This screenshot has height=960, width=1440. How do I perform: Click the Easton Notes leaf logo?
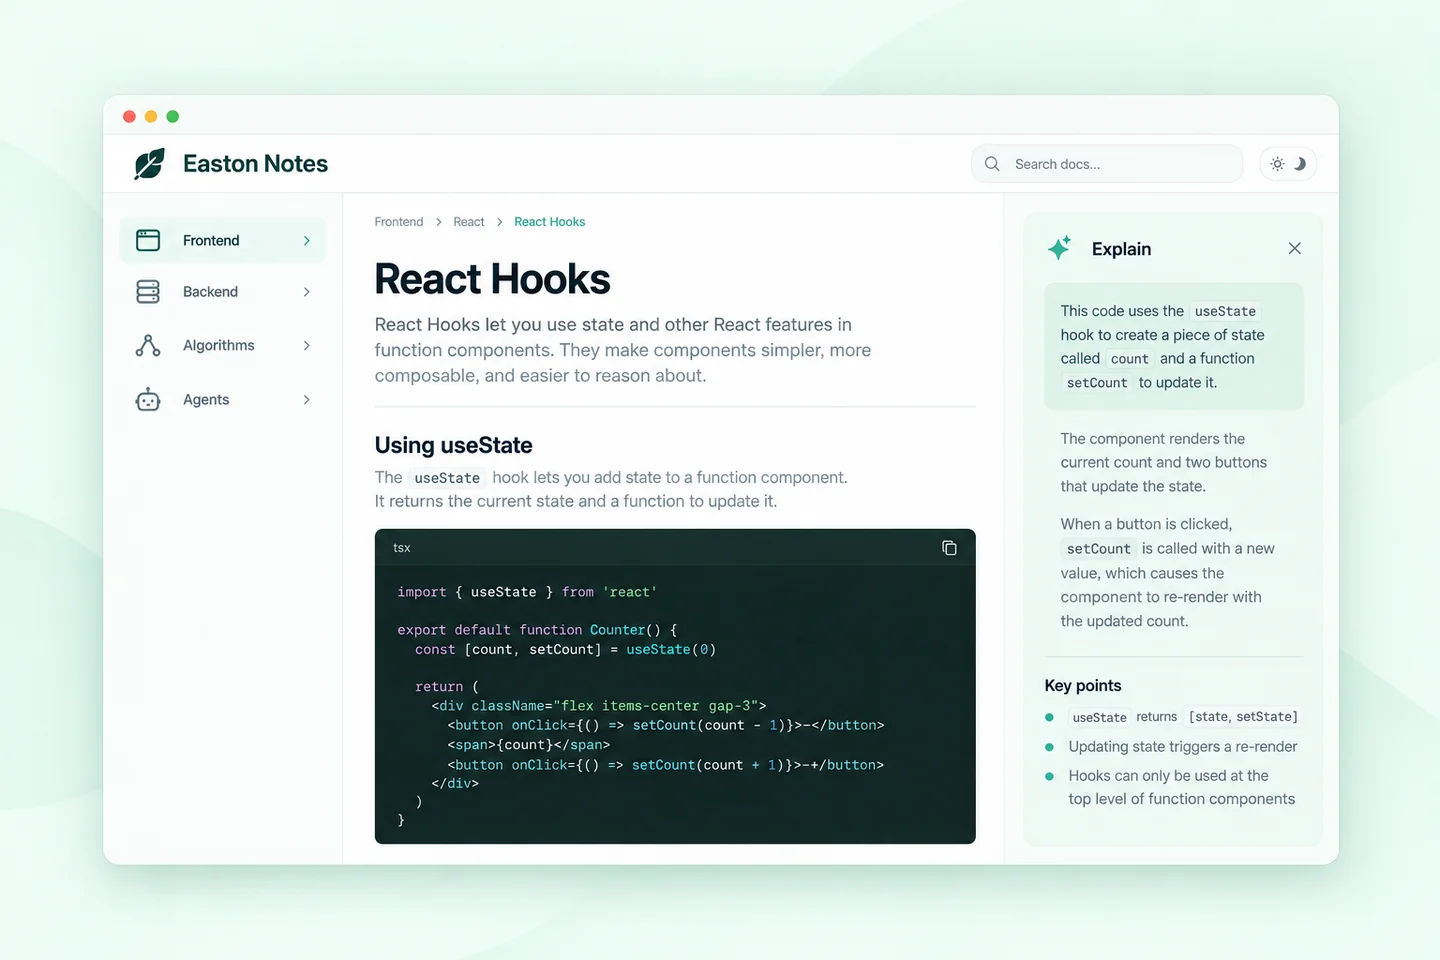[150, 164]
